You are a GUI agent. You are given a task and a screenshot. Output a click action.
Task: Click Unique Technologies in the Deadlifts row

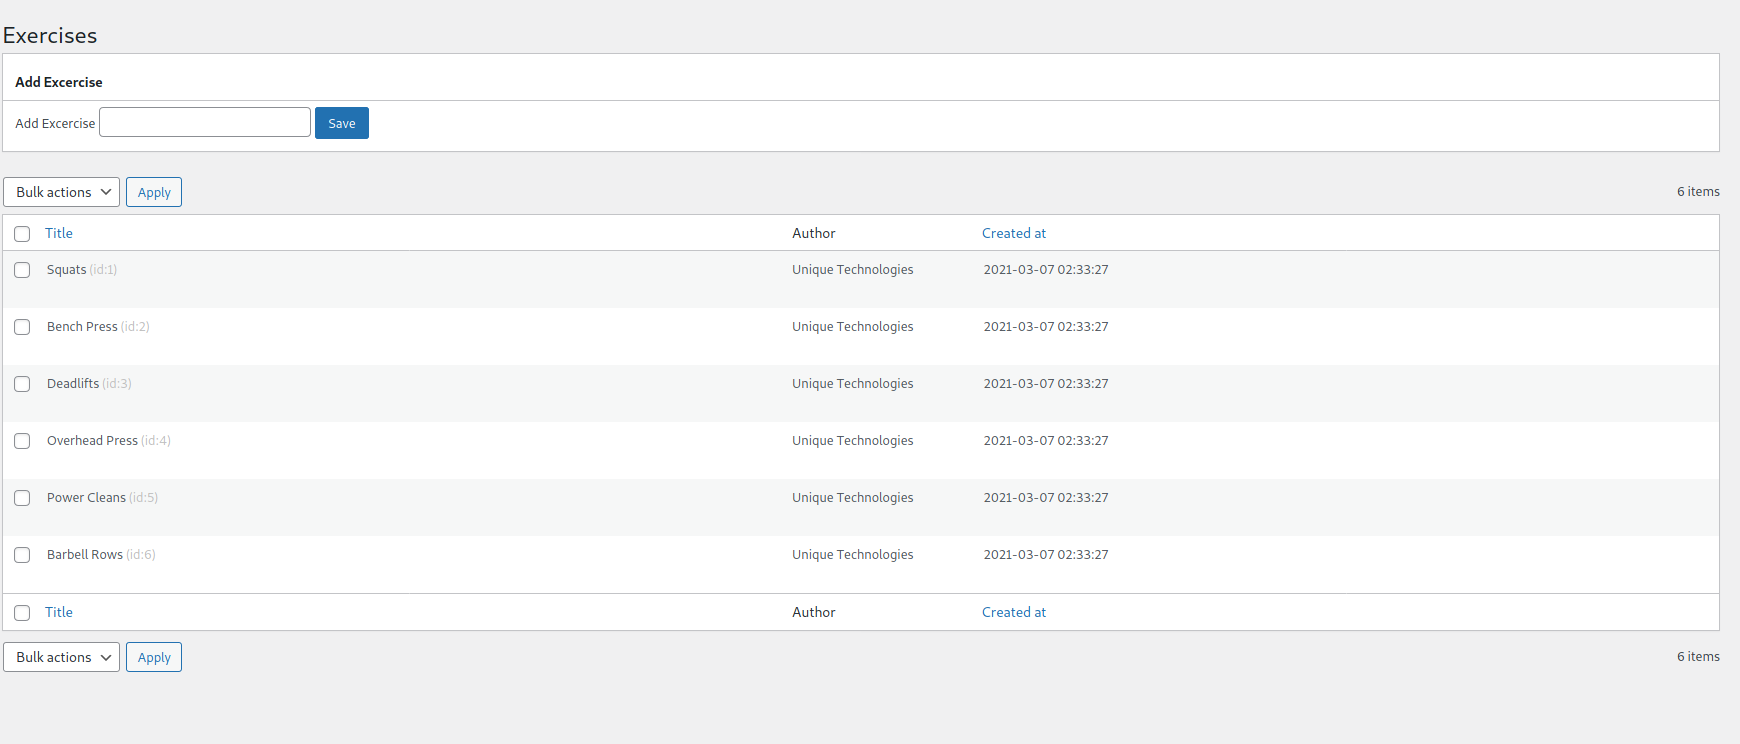tap(853, 384)
